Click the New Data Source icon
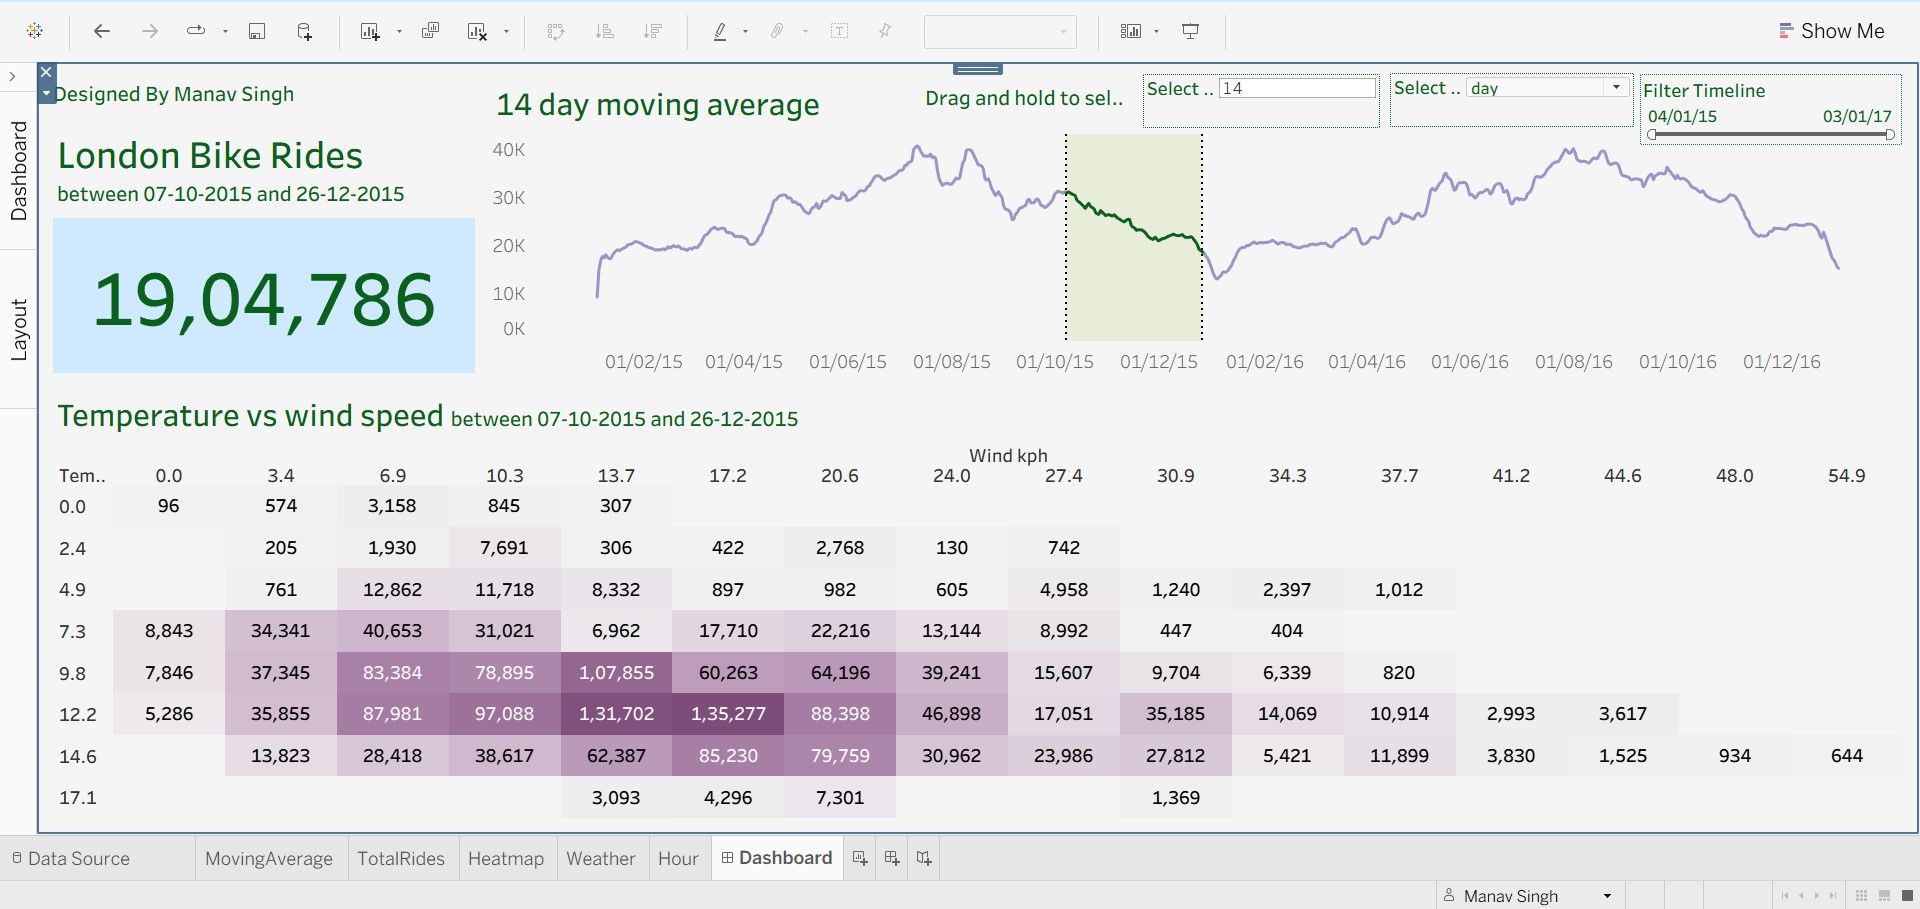This screenshot has height=909, width=1920. coord(305,31)
